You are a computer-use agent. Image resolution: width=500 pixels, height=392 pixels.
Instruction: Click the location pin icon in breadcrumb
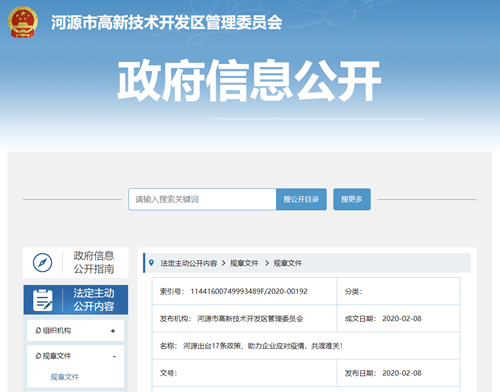click(151, 263)
